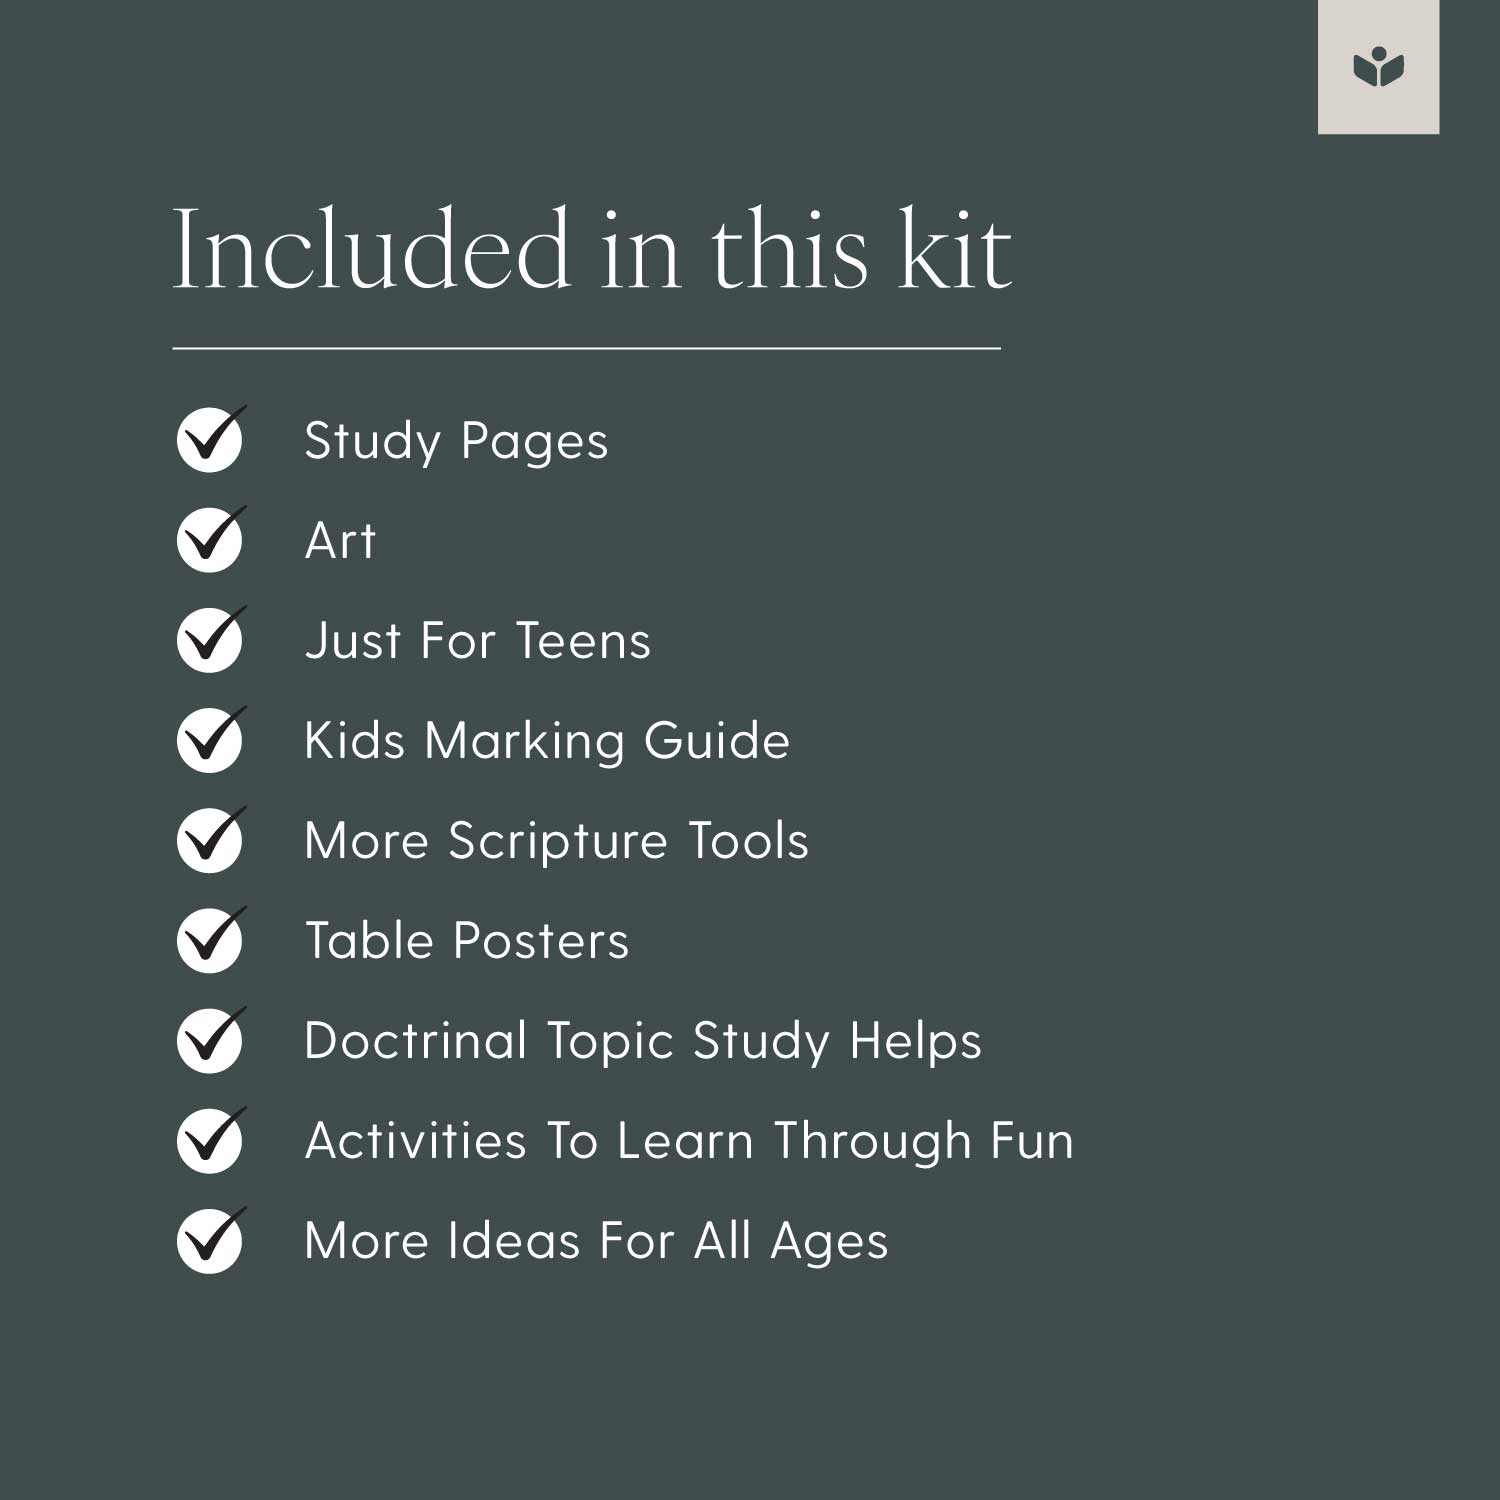Click the Kids Marking Guide checkmark icon

[x=210, y=740]
